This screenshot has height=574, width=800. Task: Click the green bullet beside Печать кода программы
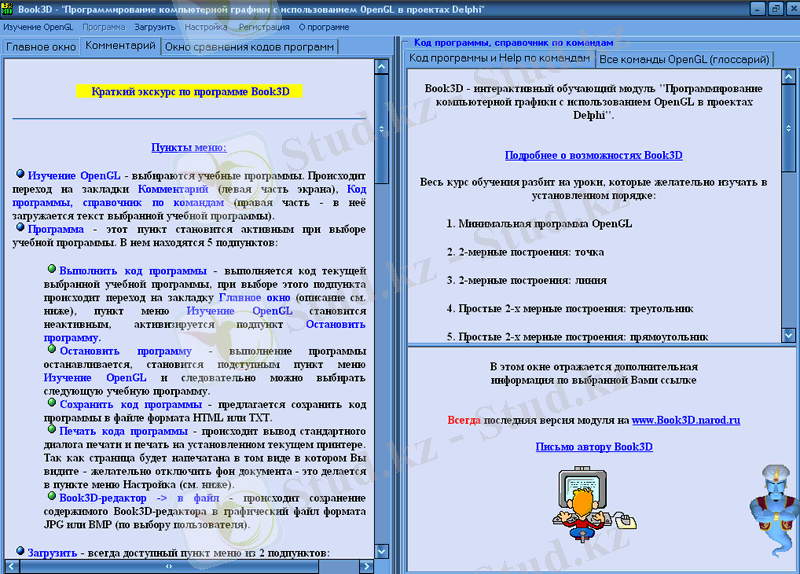click(x=52, y=429)
